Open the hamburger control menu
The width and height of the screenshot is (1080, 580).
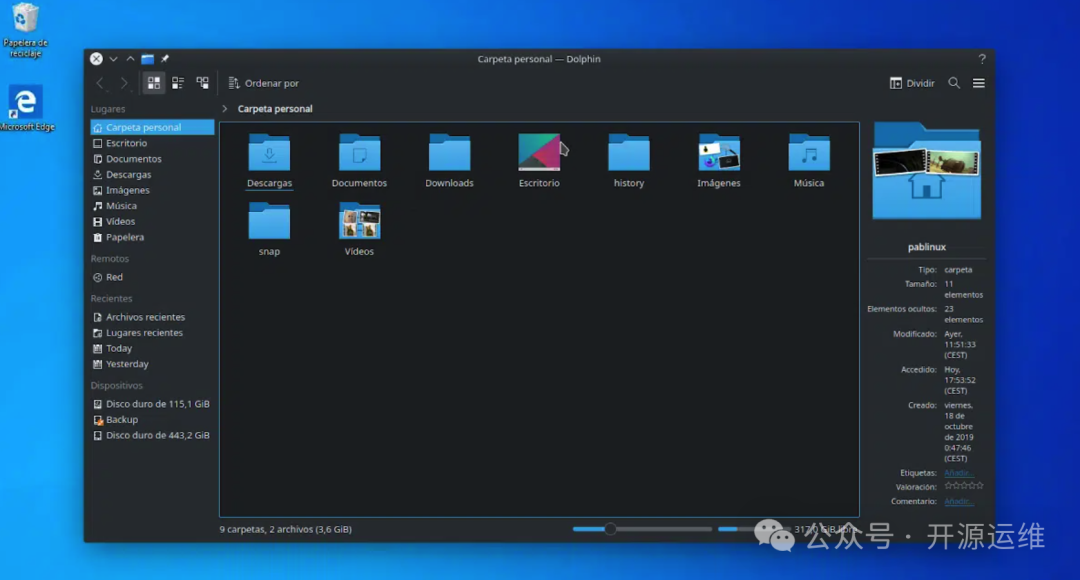pos(979,83)
